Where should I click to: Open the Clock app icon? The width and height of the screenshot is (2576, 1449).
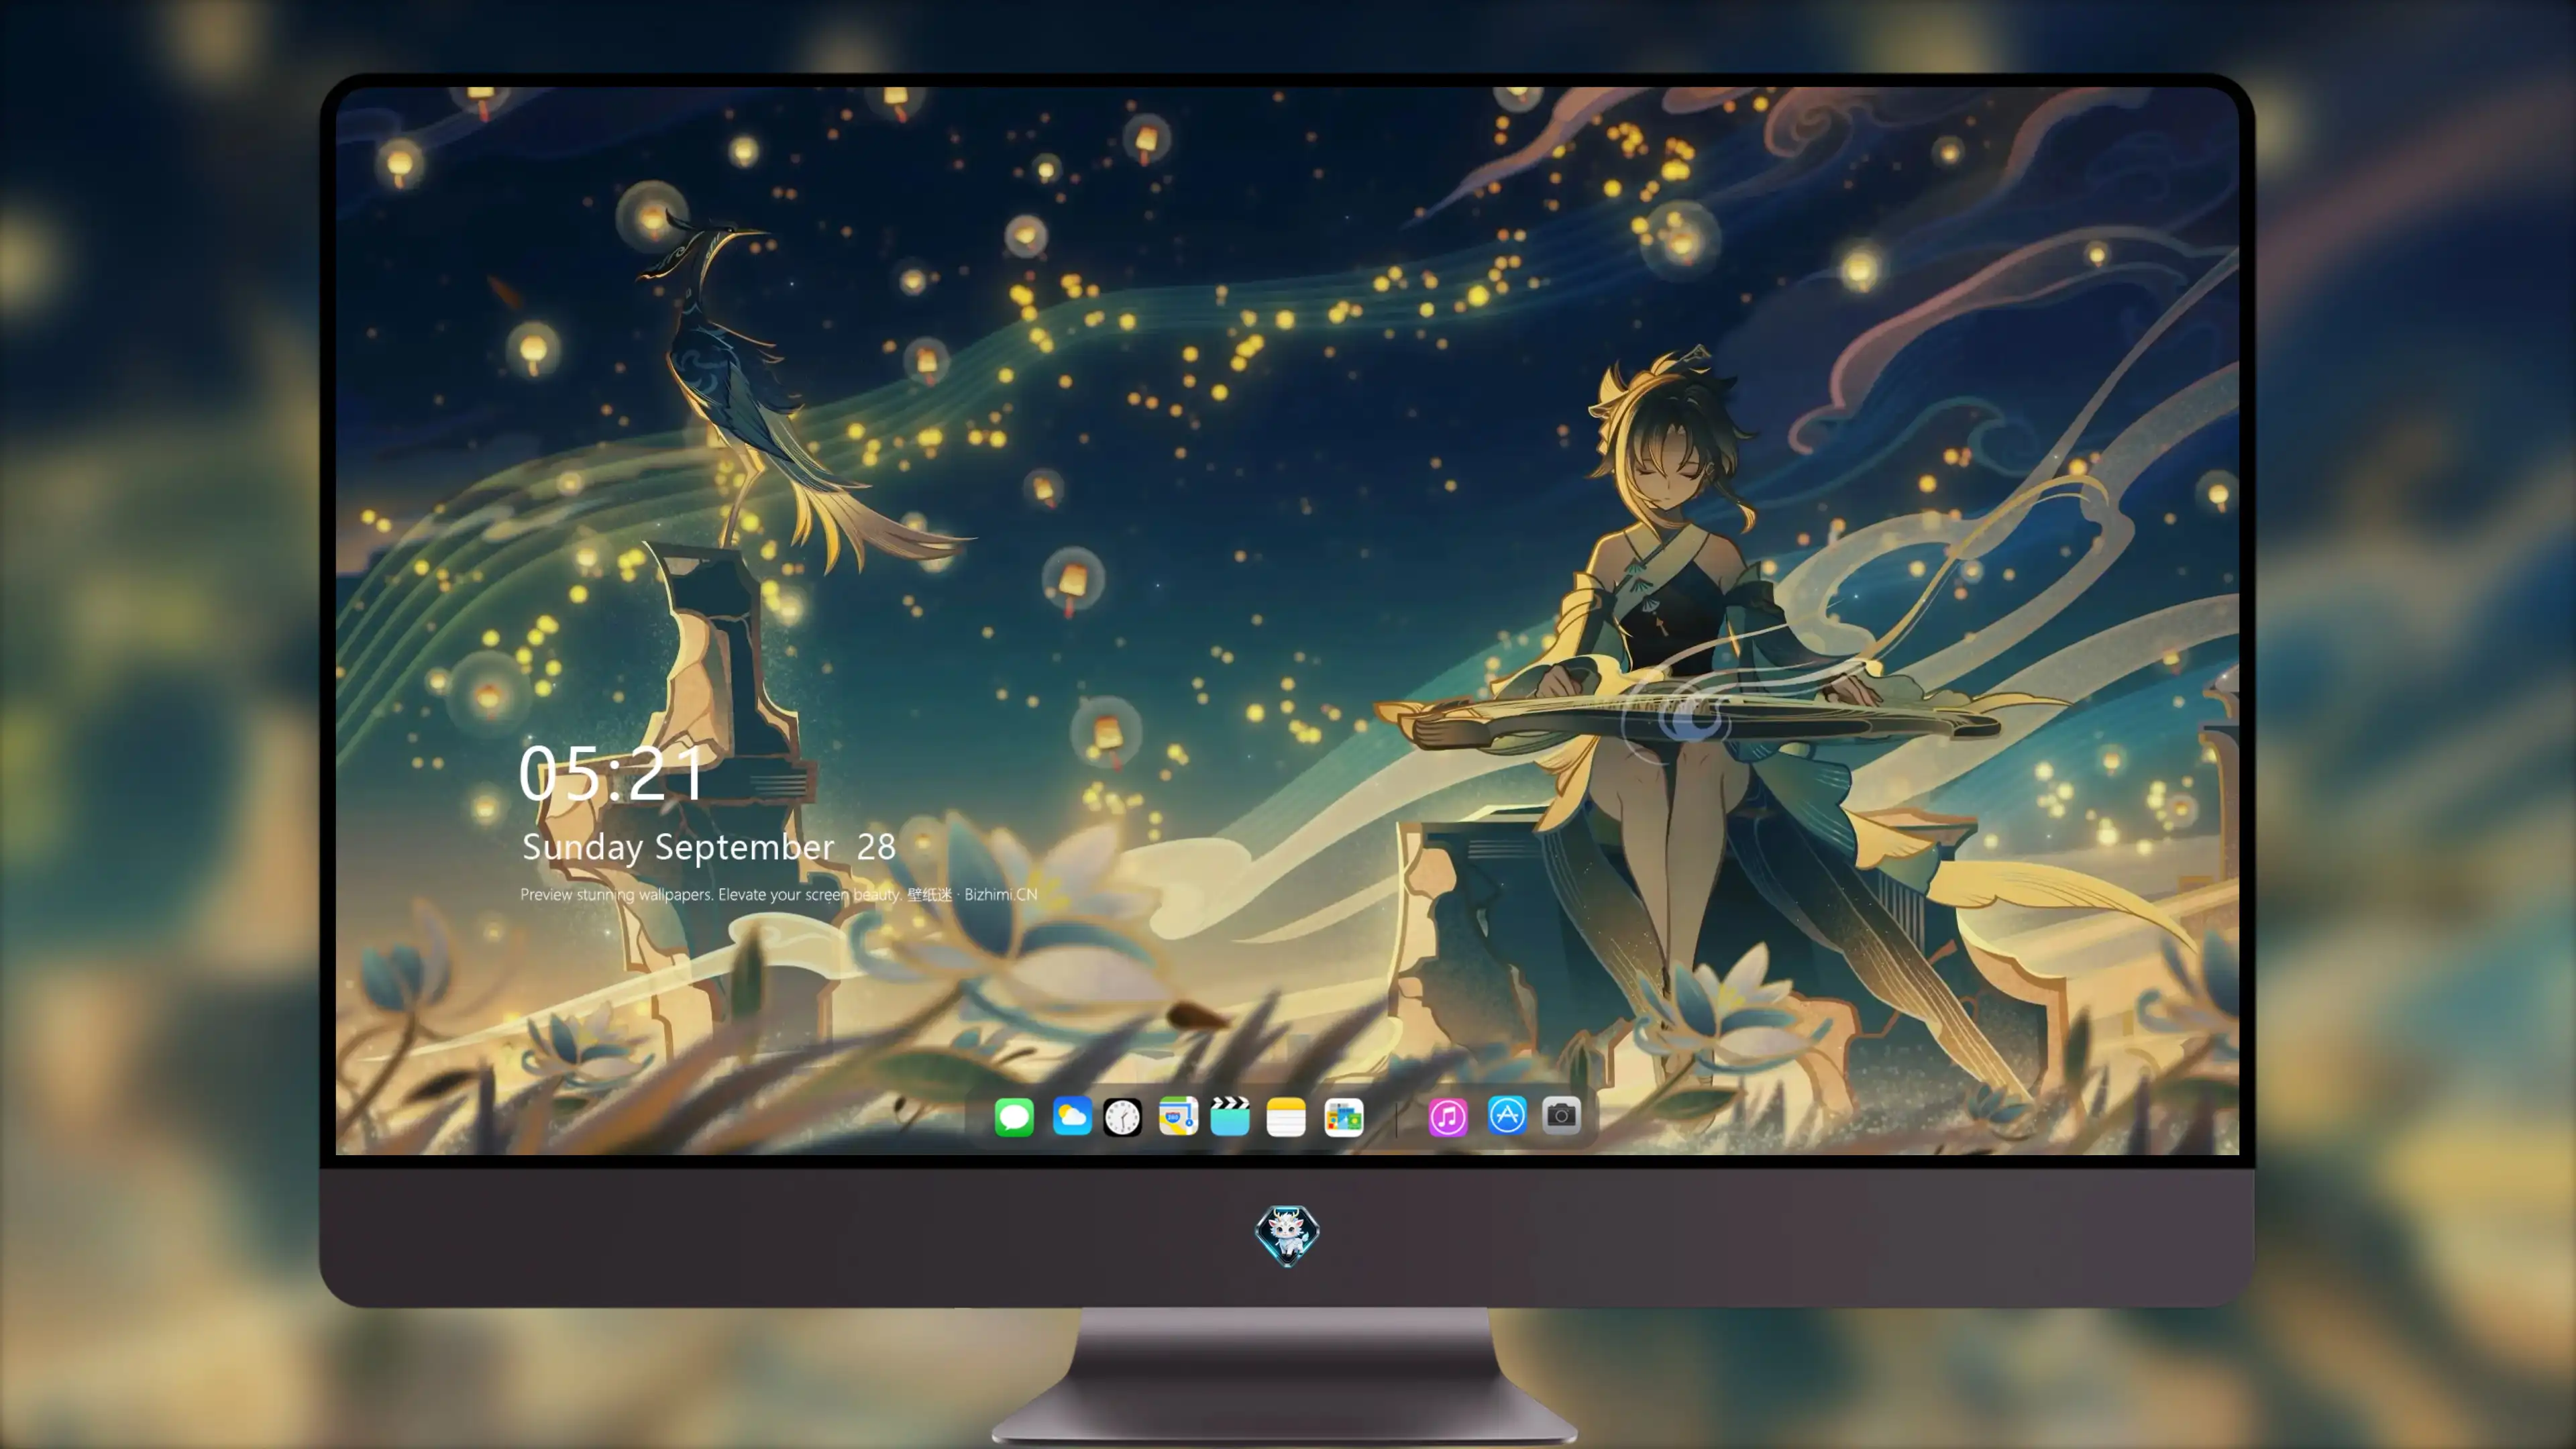point(1122,1116)
